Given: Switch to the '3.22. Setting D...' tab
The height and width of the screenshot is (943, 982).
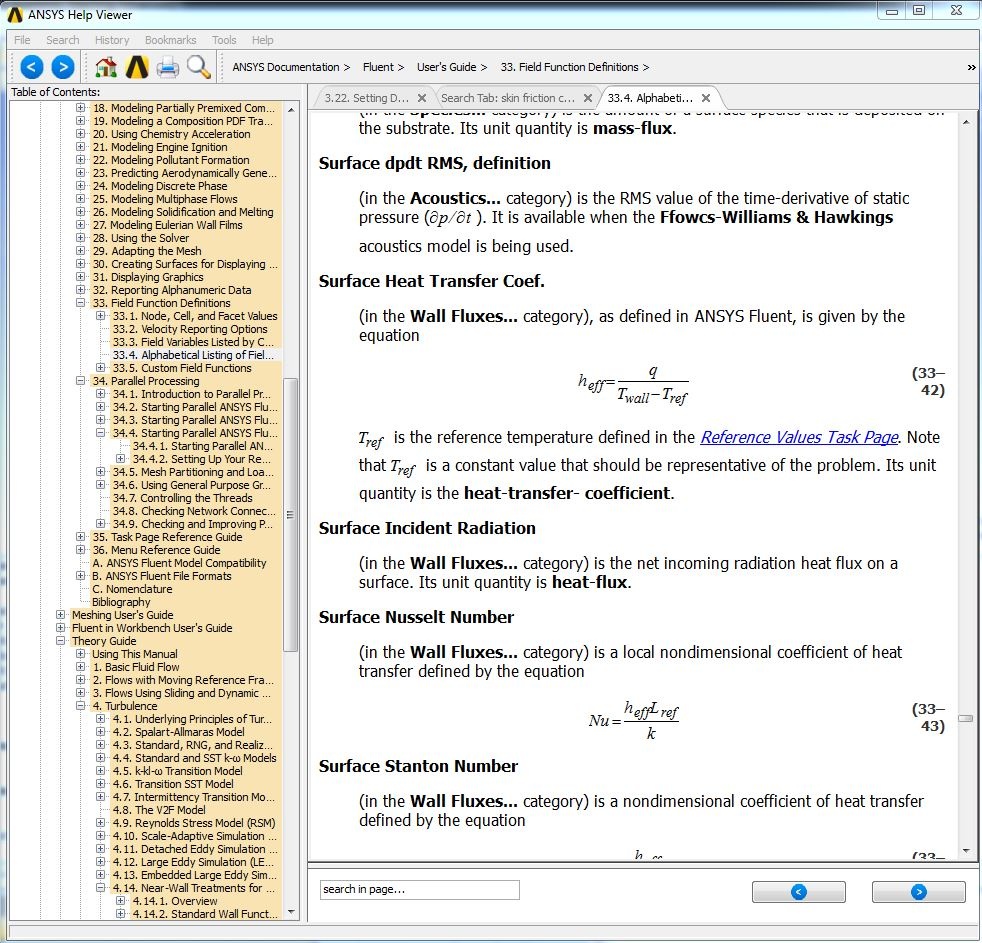Looking at the screenshot, I should (x=366, y=98).
